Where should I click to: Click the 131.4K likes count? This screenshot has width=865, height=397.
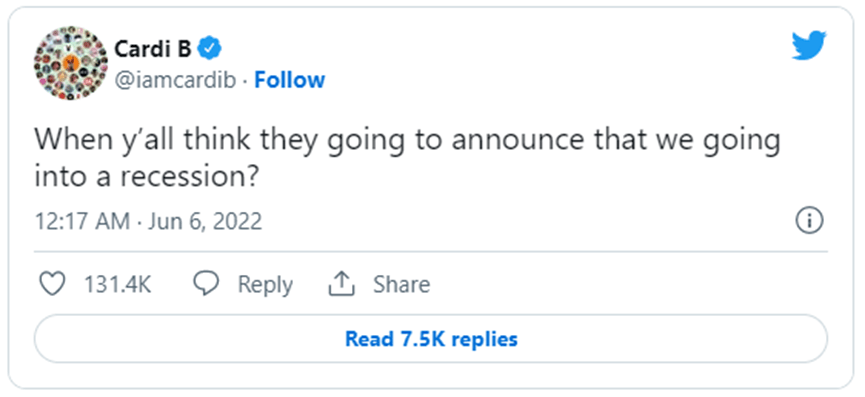point(117,285)
